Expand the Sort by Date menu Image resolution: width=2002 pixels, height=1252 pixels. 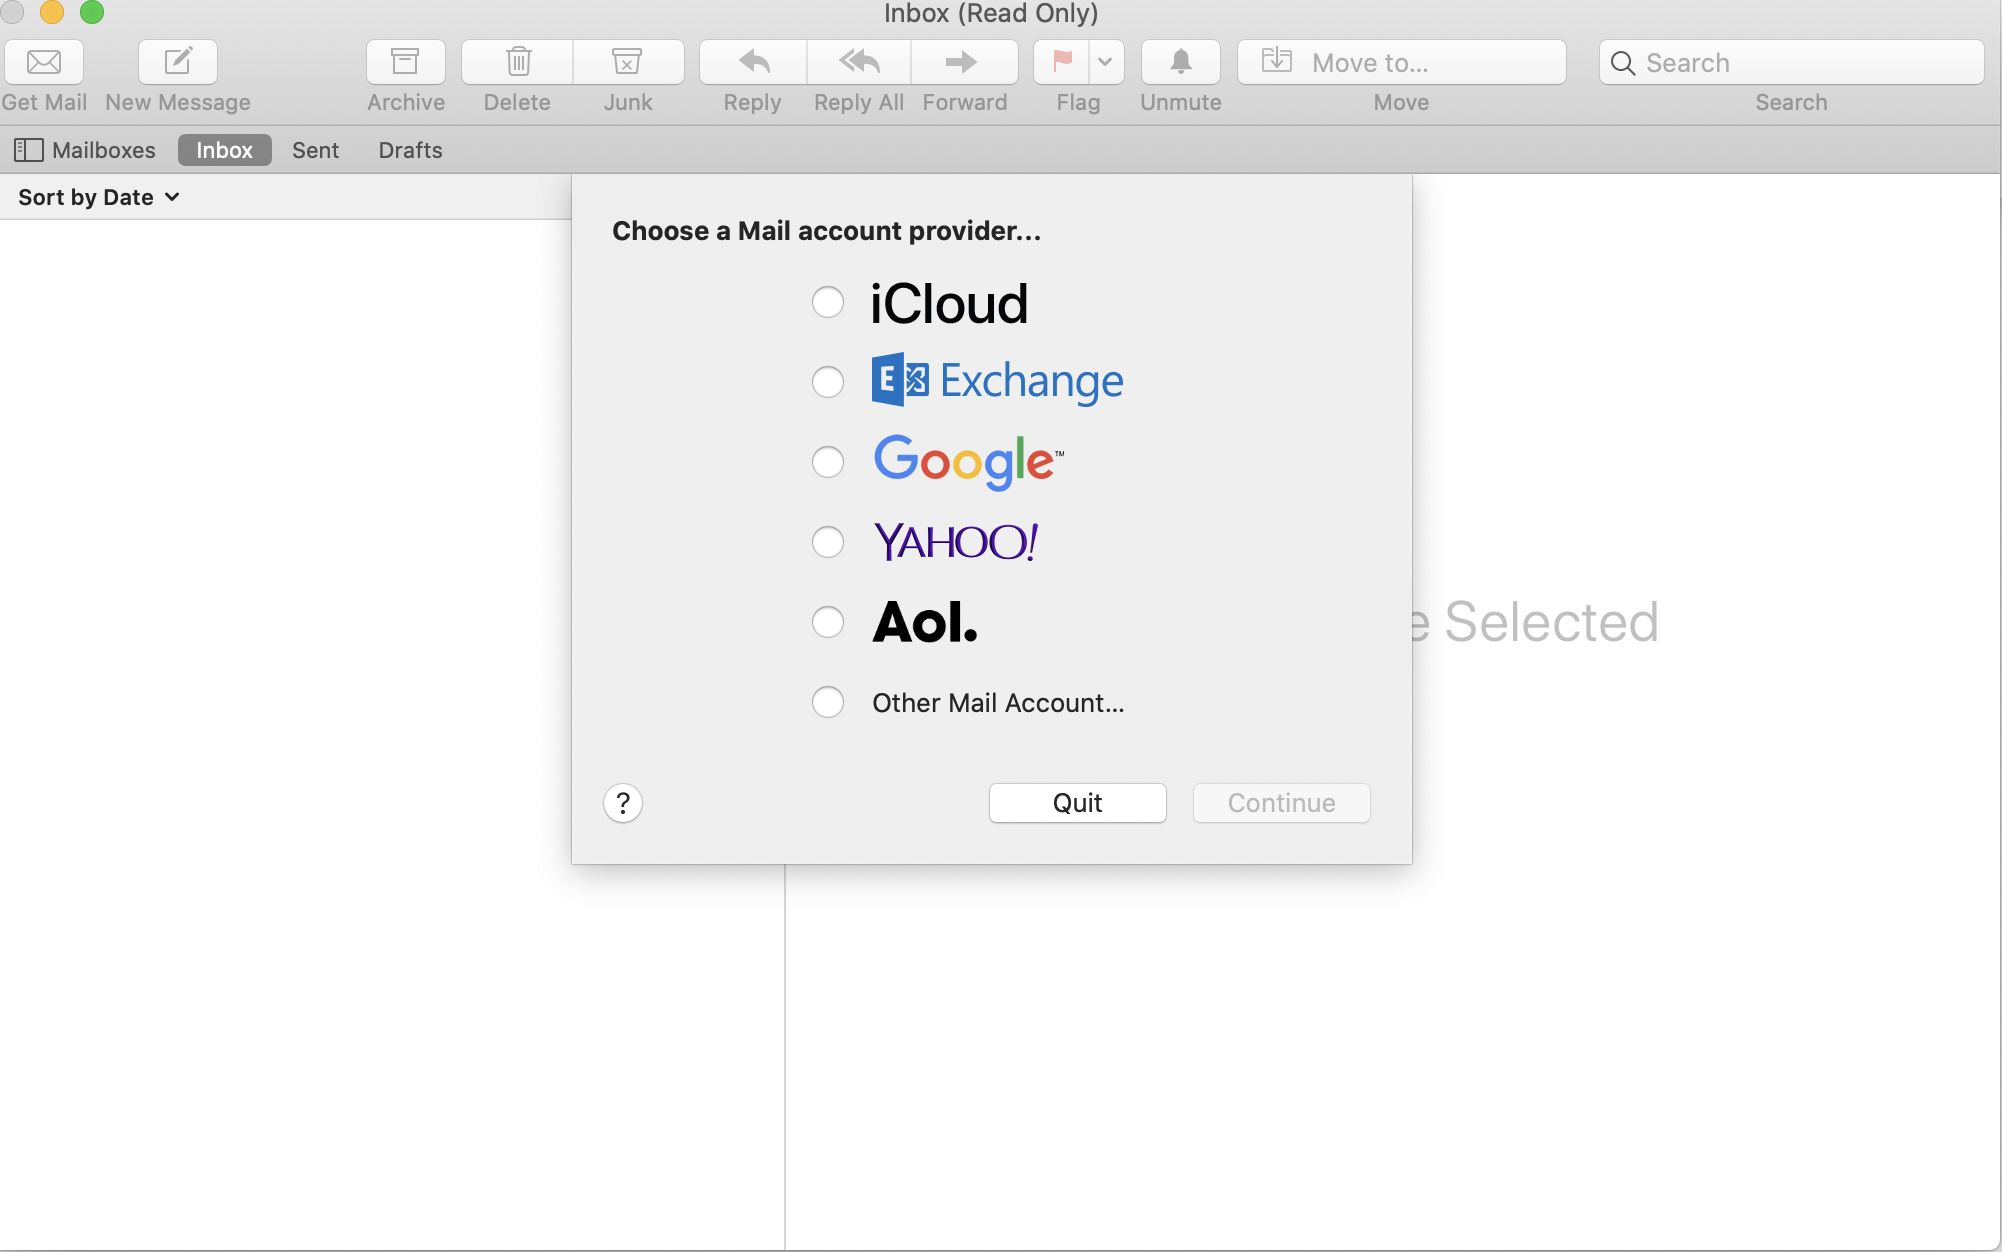point(98,197)
